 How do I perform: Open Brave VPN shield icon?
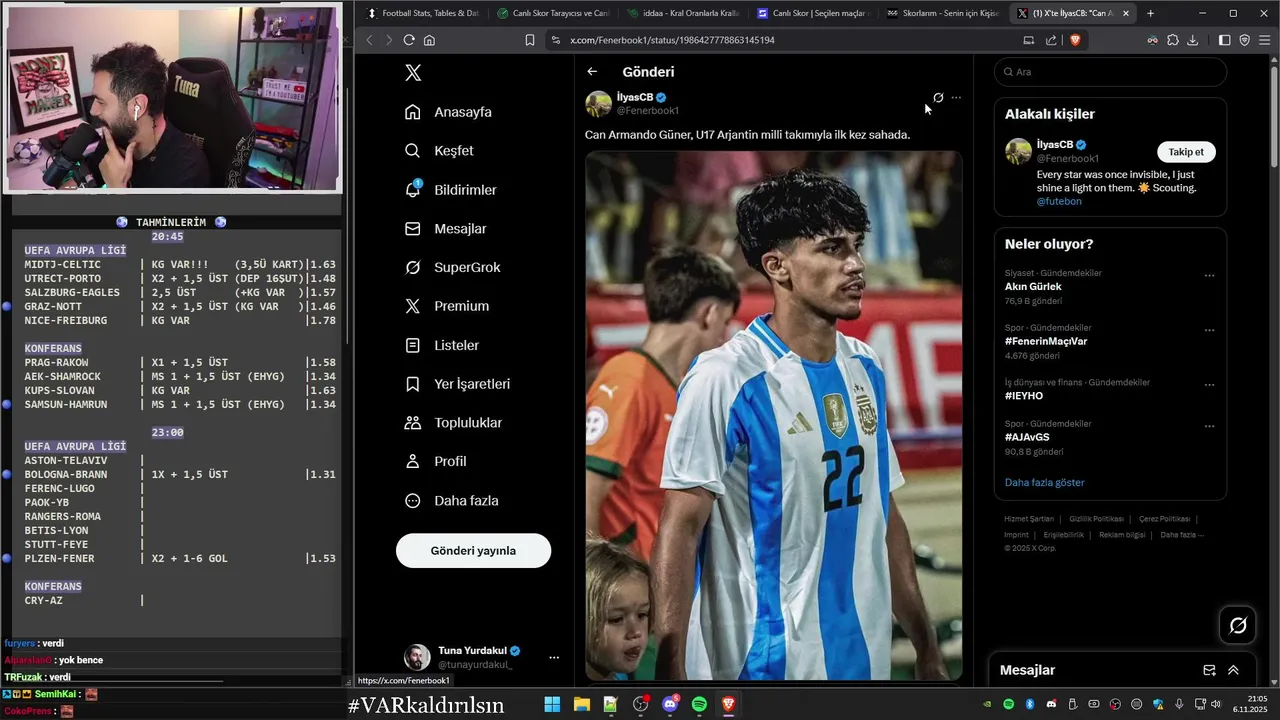1245,40
